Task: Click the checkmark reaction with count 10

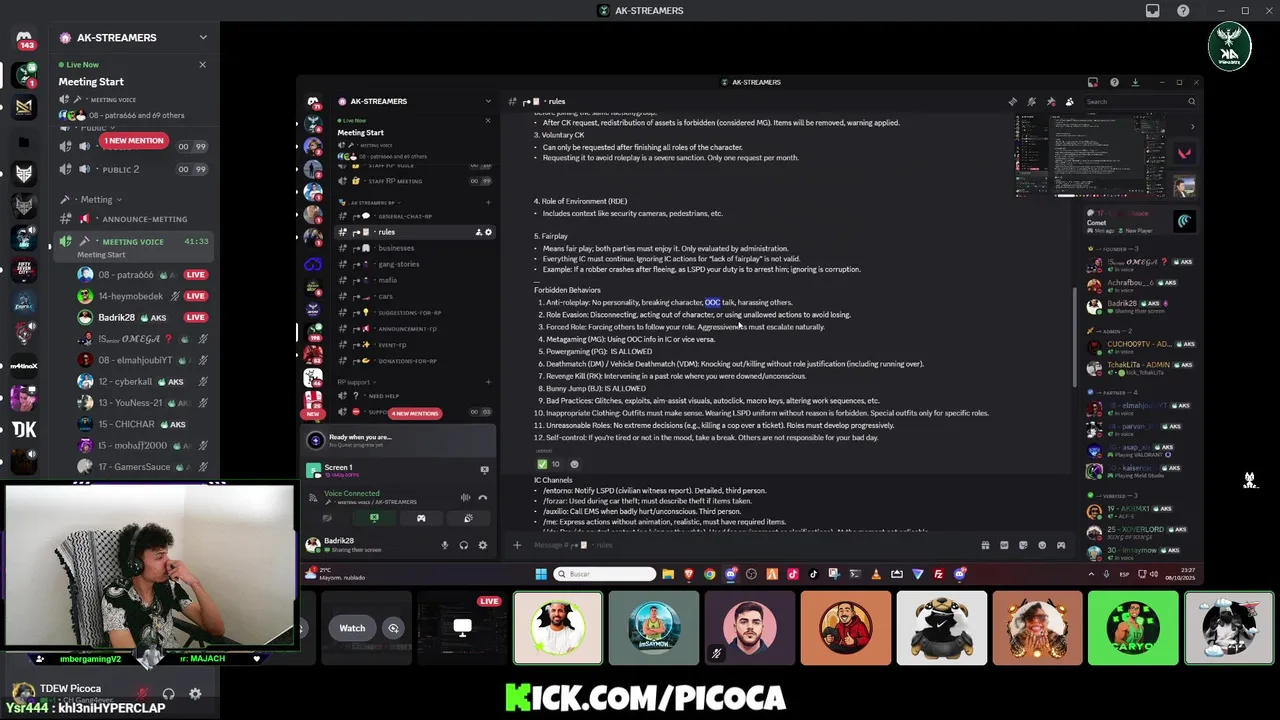Action: tap(549, 464)
